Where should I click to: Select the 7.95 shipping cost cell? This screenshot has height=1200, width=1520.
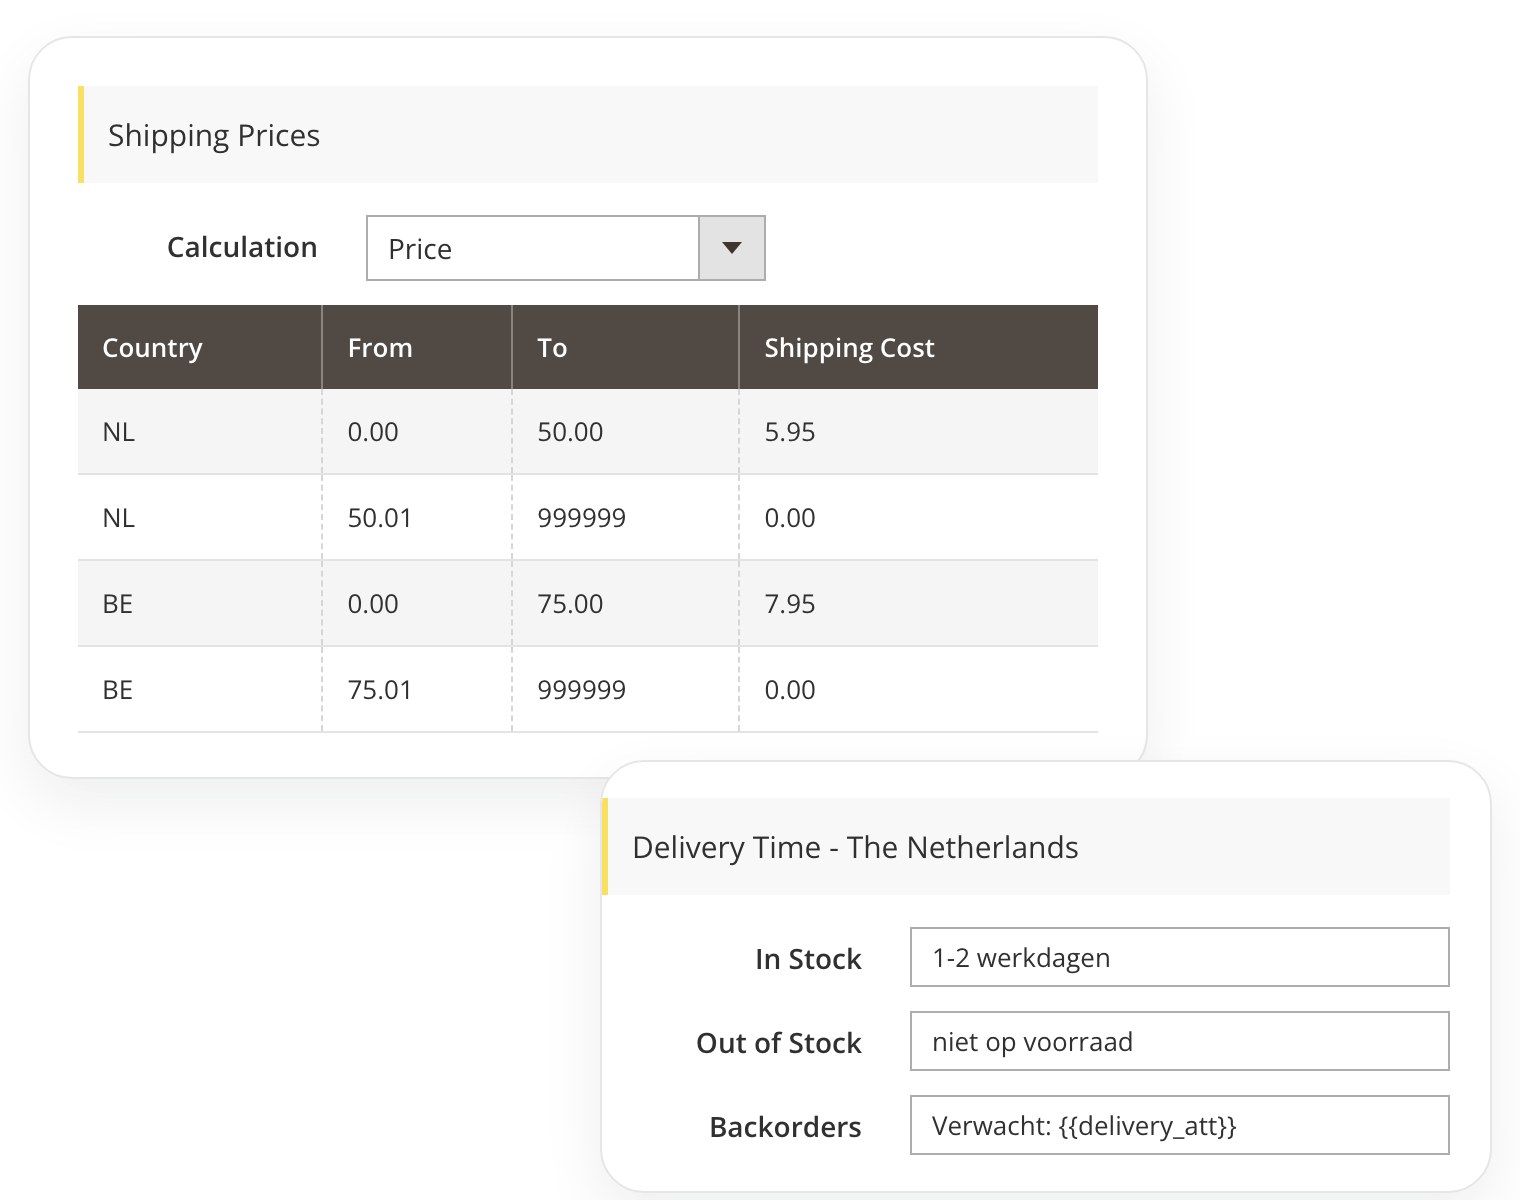790,604
